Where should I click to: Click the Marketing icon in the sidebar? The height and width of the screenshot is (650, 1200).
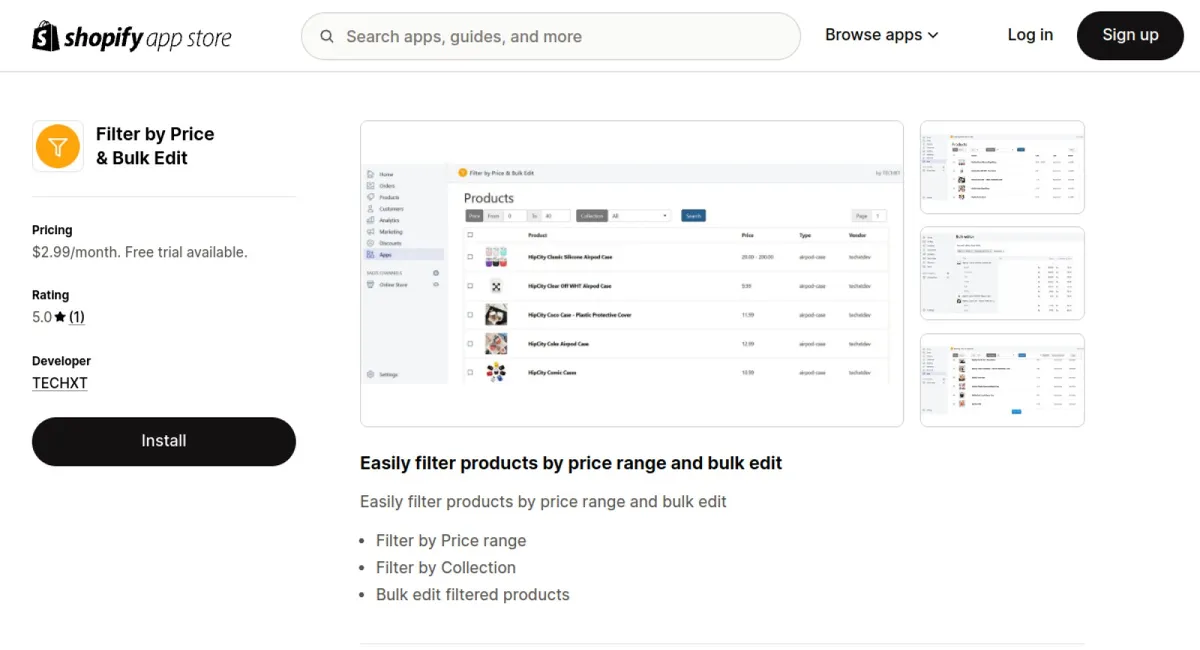[370, 231]
